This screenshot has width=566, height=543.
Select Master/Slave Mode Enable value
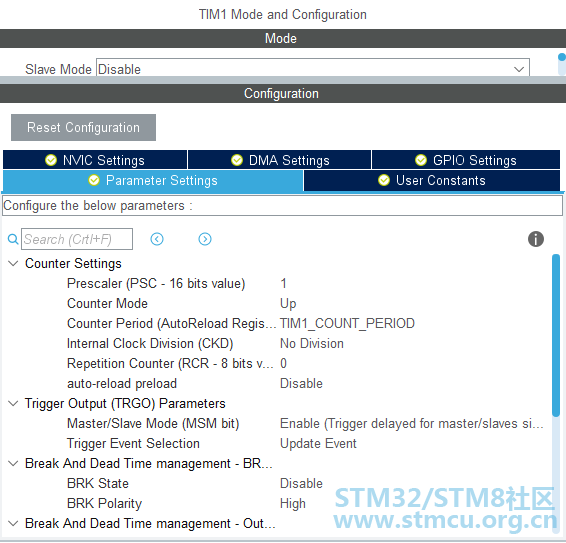[x=412, y=423]
